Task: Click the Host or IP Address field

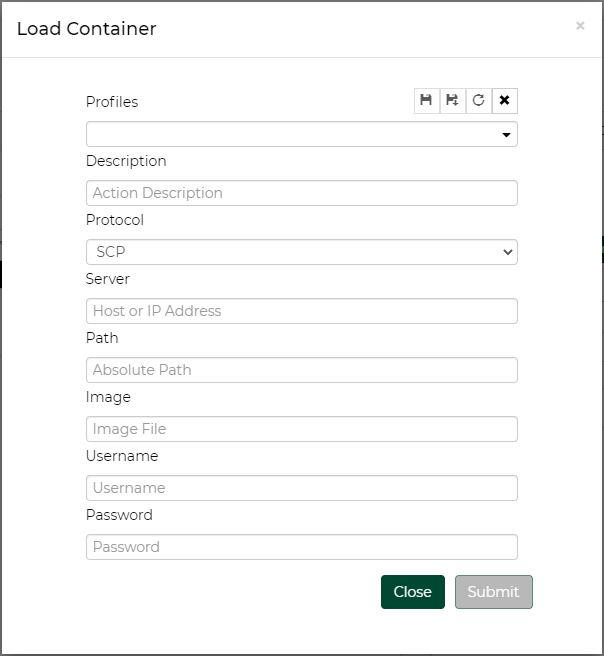Action: point(301,311)
